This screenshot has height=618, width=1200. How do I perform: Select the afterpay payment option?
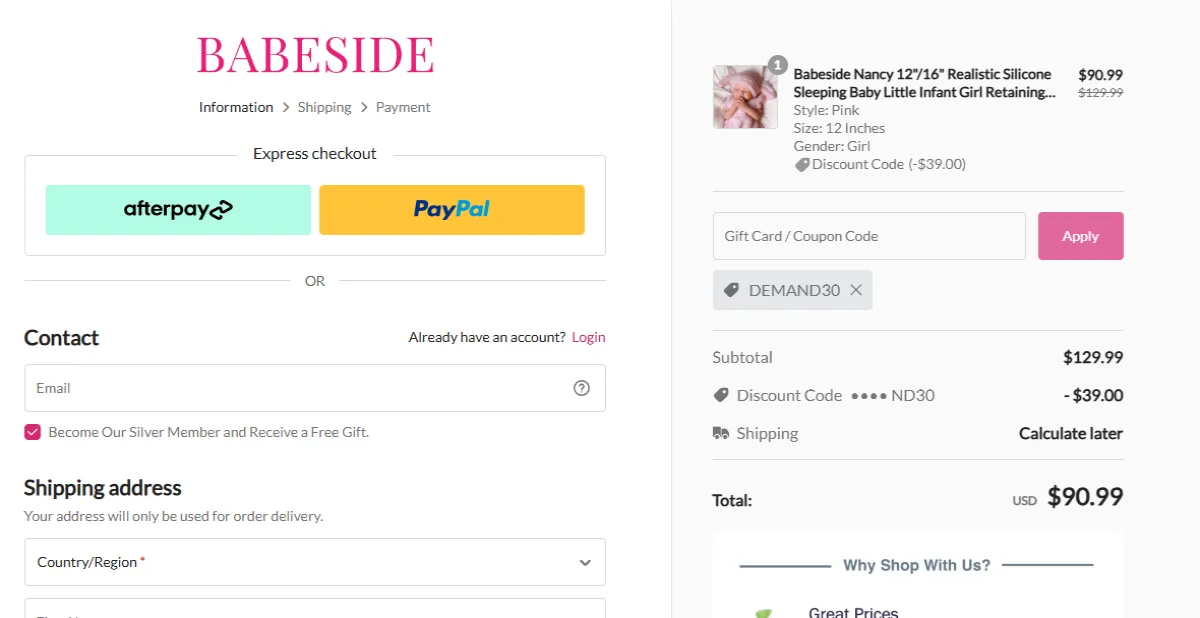coord(177,209)
